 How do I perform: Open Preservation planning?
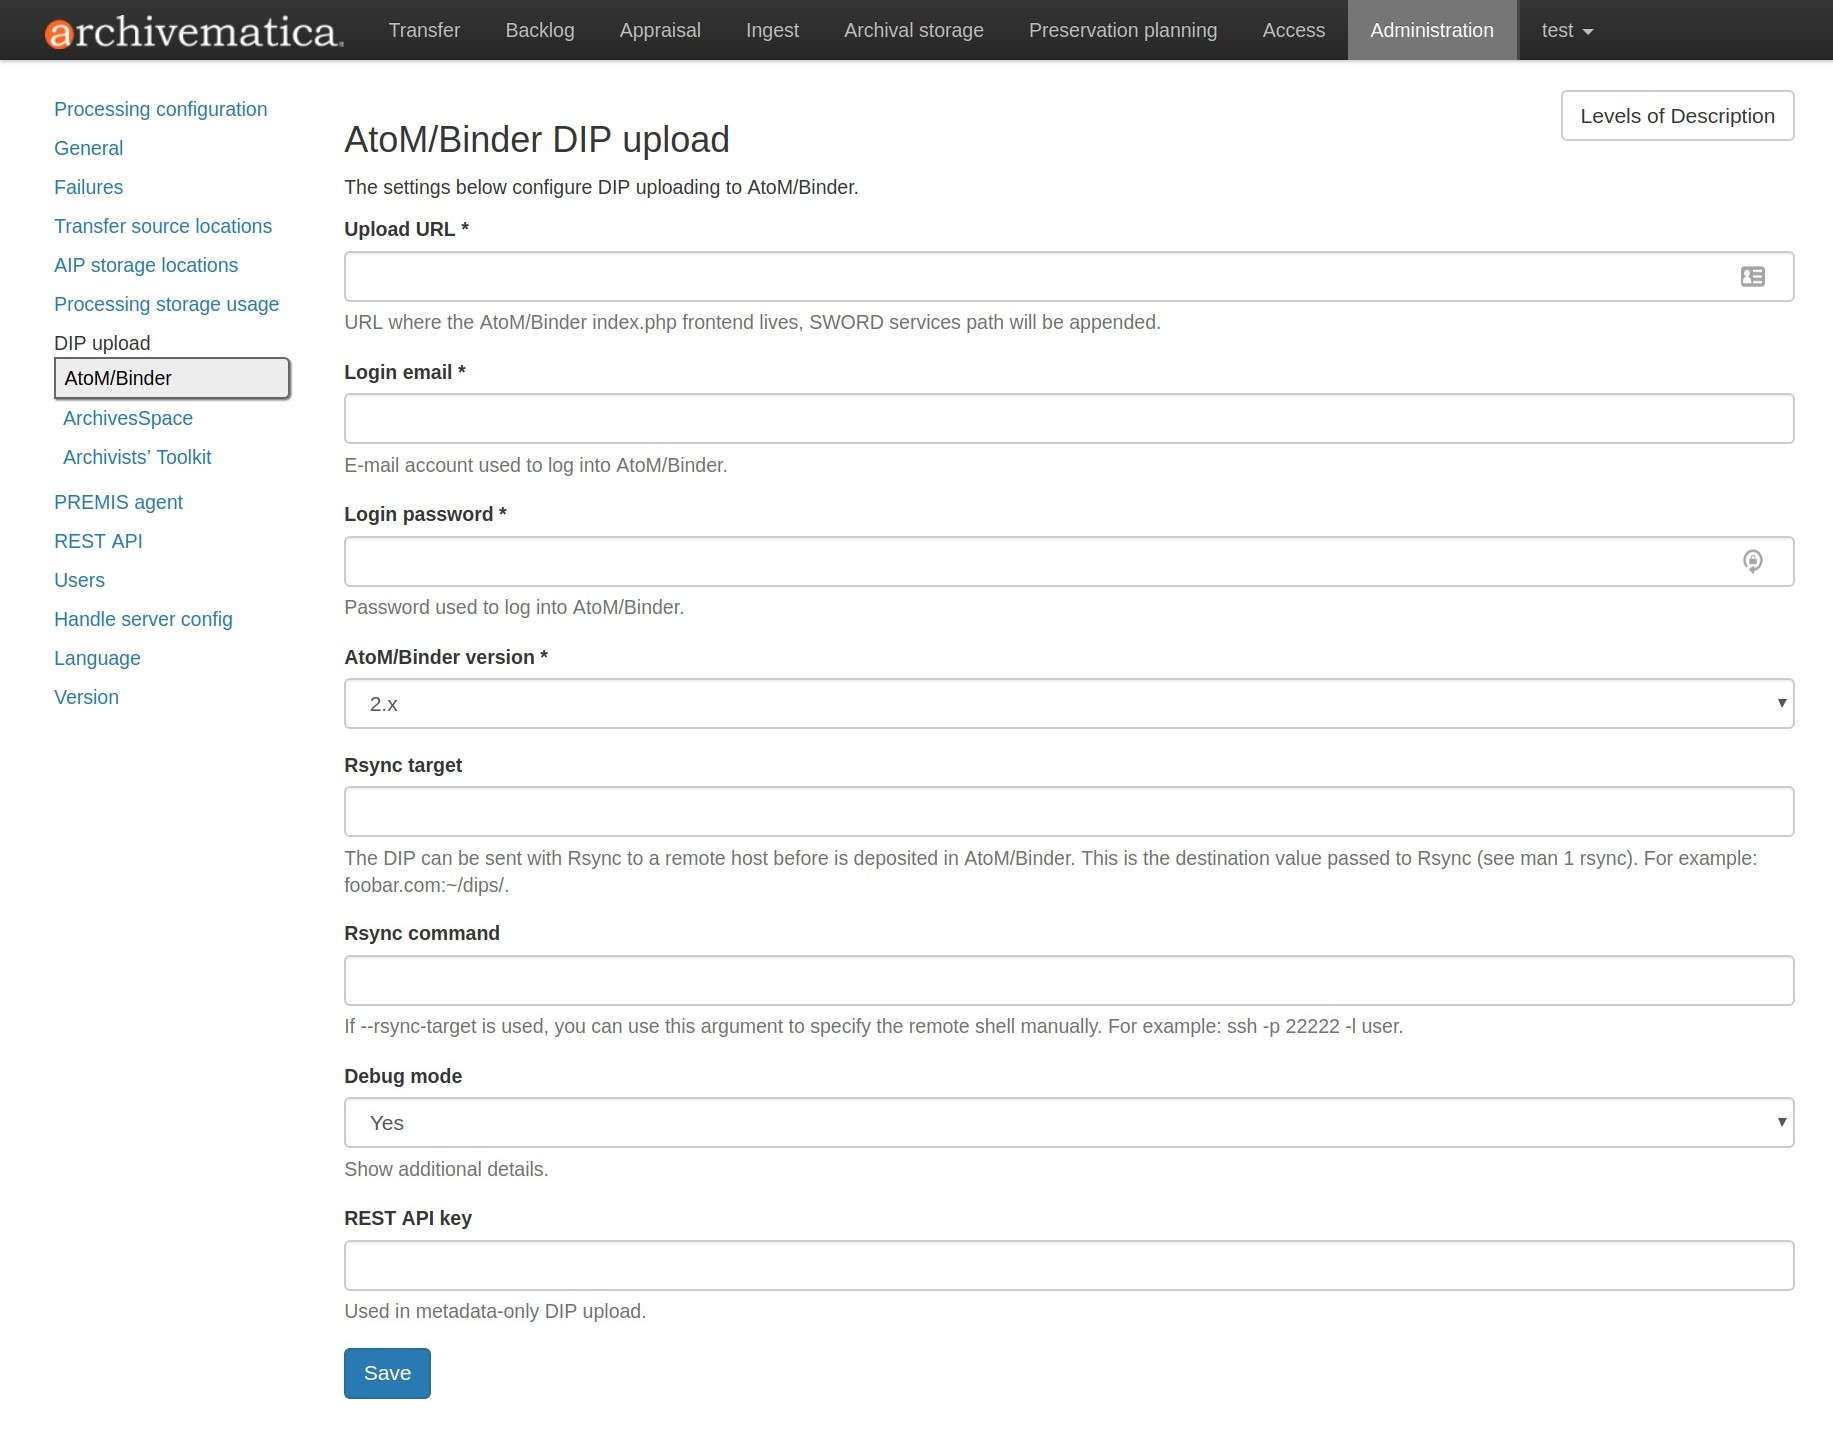point(1121,30)
